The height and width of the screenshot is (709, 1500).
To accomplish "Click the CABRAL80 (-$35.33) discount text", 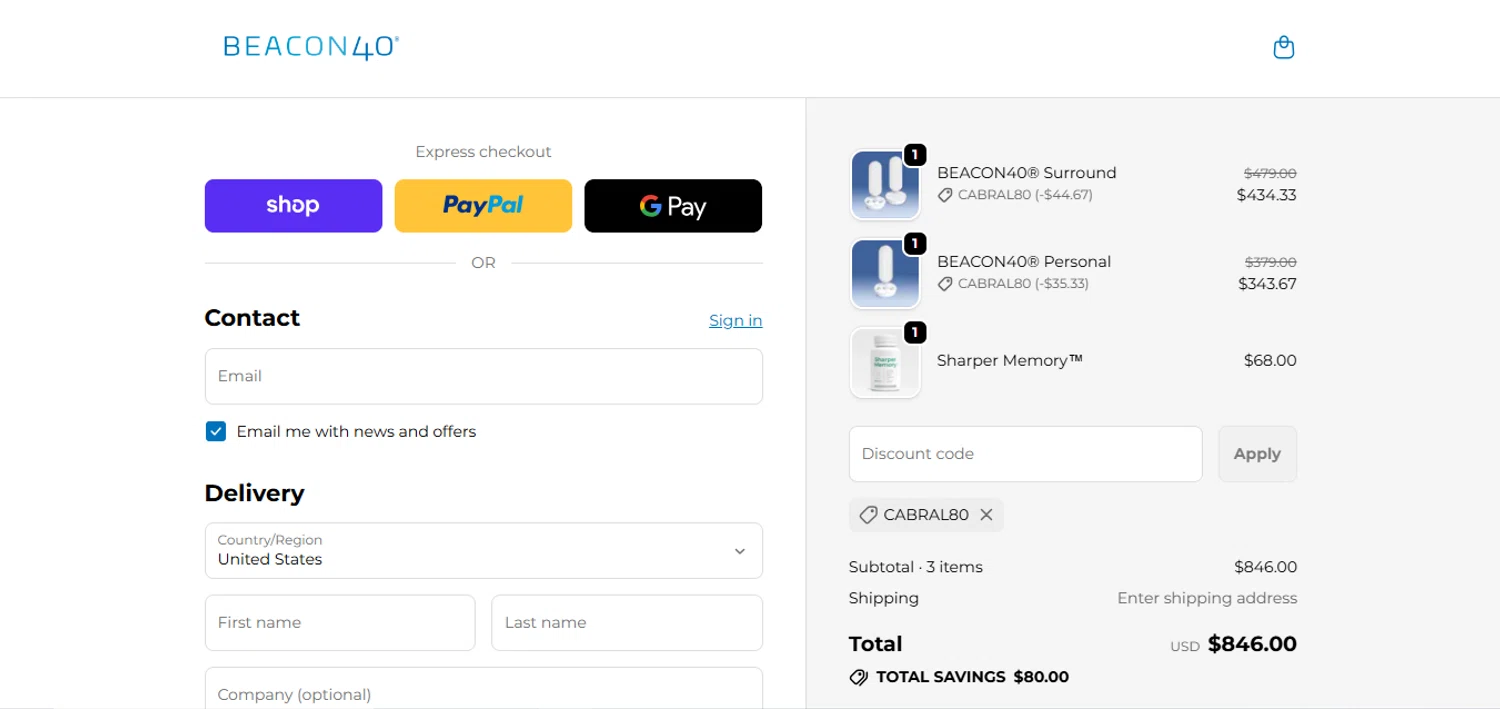I will point(1023,284).
